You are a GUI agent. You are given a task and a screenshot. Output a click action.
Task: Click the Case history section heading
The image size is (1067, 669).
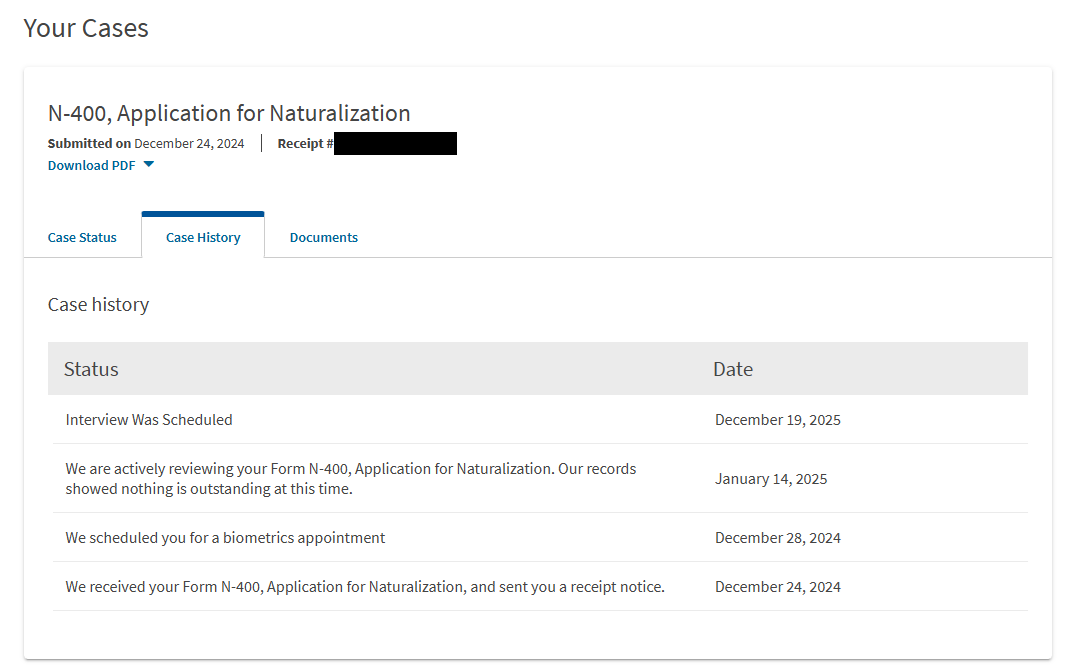tap(98, 305)
